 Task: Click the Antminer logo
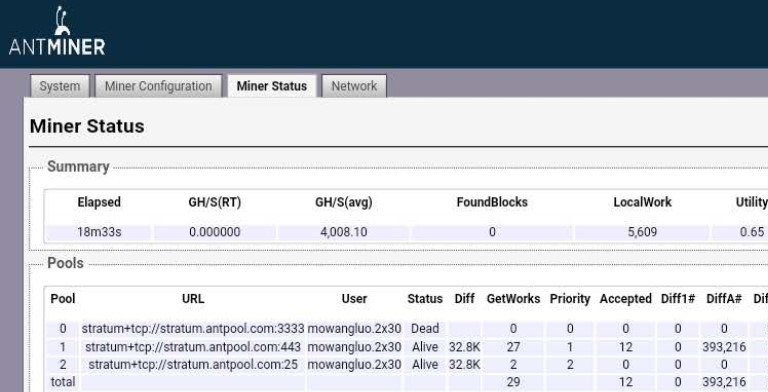click(57, 30)
